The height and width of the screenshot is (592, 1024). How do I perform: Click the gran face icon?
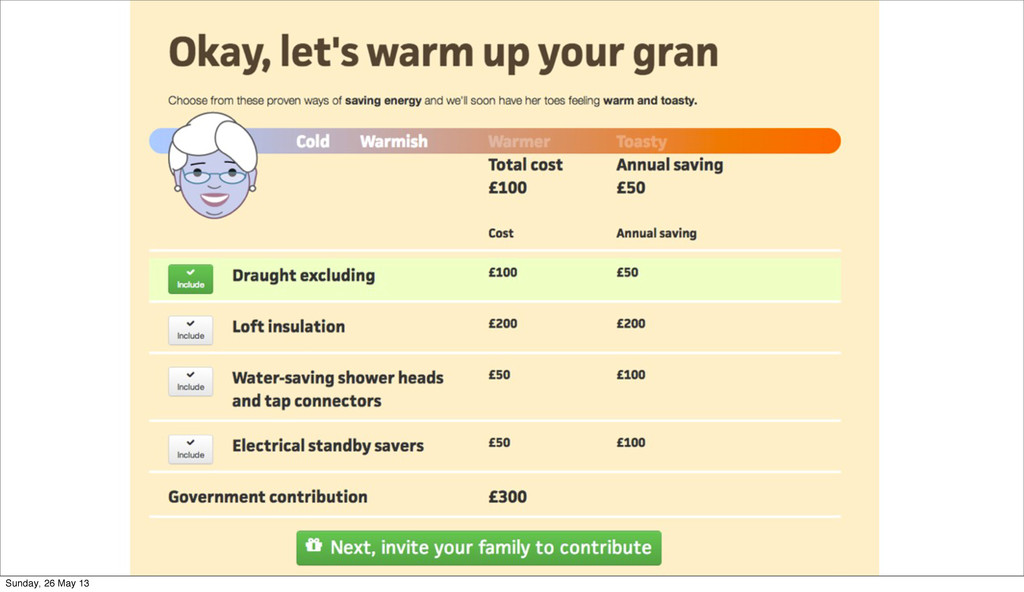coord(213,165)
